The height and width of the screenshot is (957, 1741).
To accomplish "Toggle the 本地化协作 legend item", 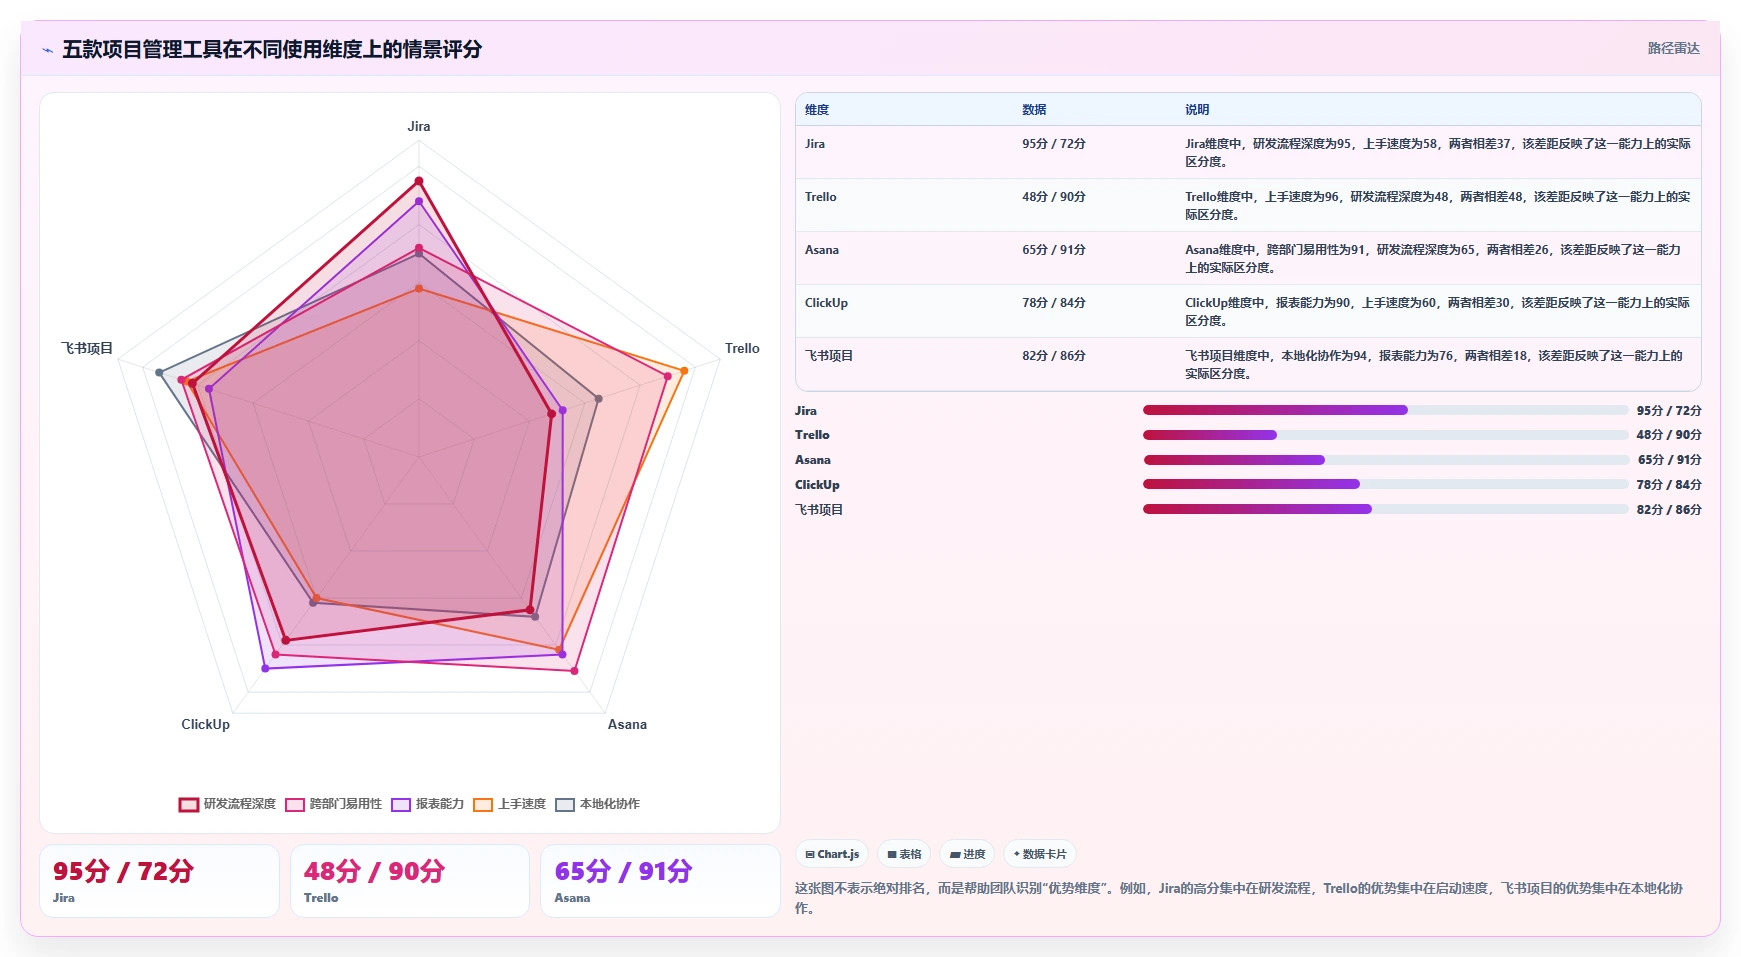I will [598, 804].
